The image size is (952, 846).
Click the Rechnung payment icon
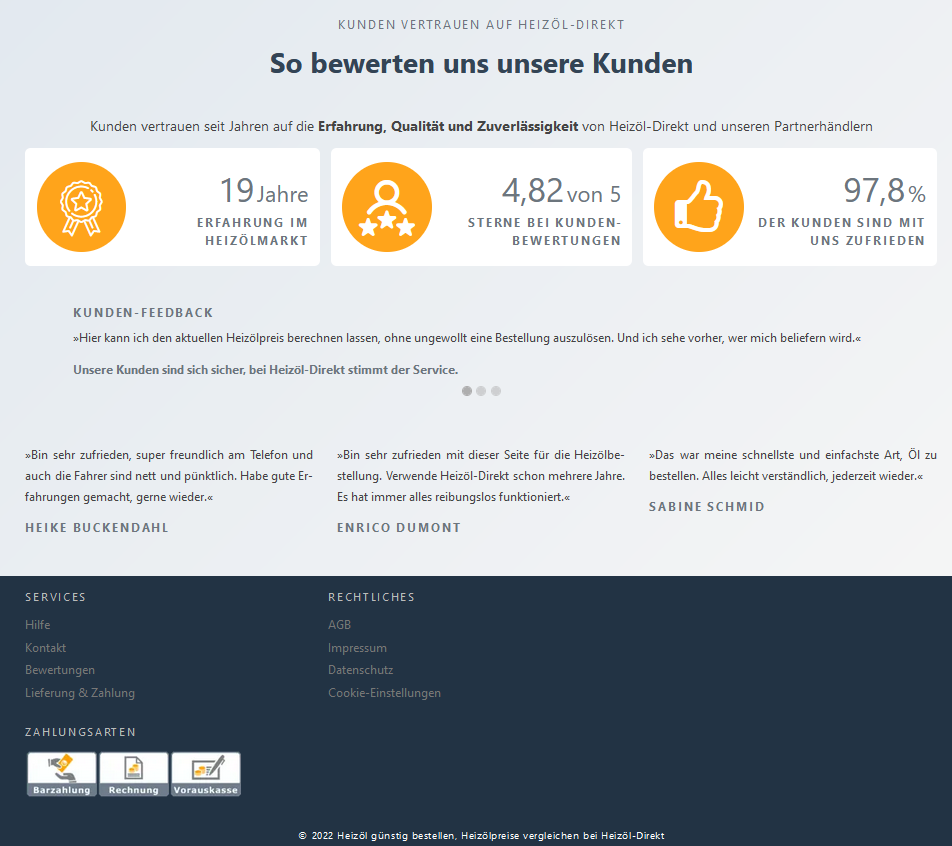point(134,774)
